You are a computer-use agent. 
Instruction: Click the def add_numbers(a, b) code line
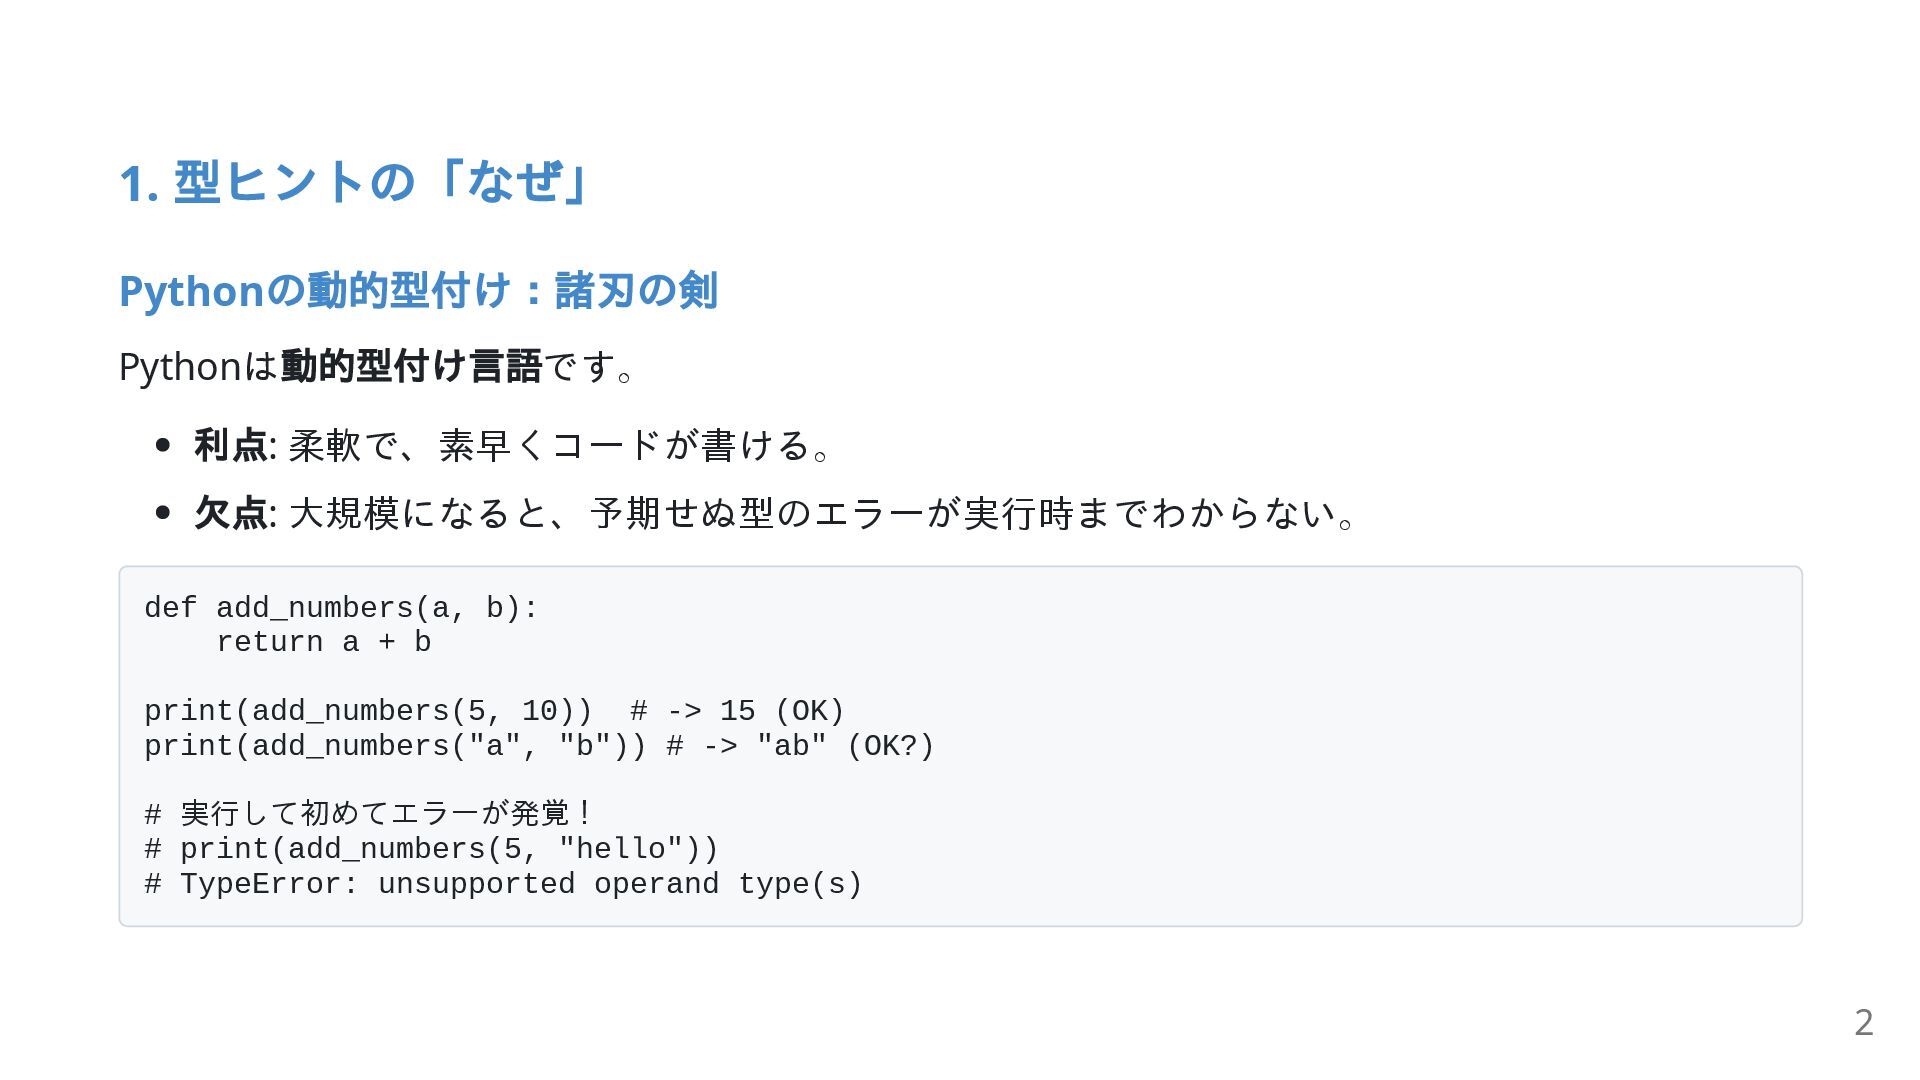341,608
